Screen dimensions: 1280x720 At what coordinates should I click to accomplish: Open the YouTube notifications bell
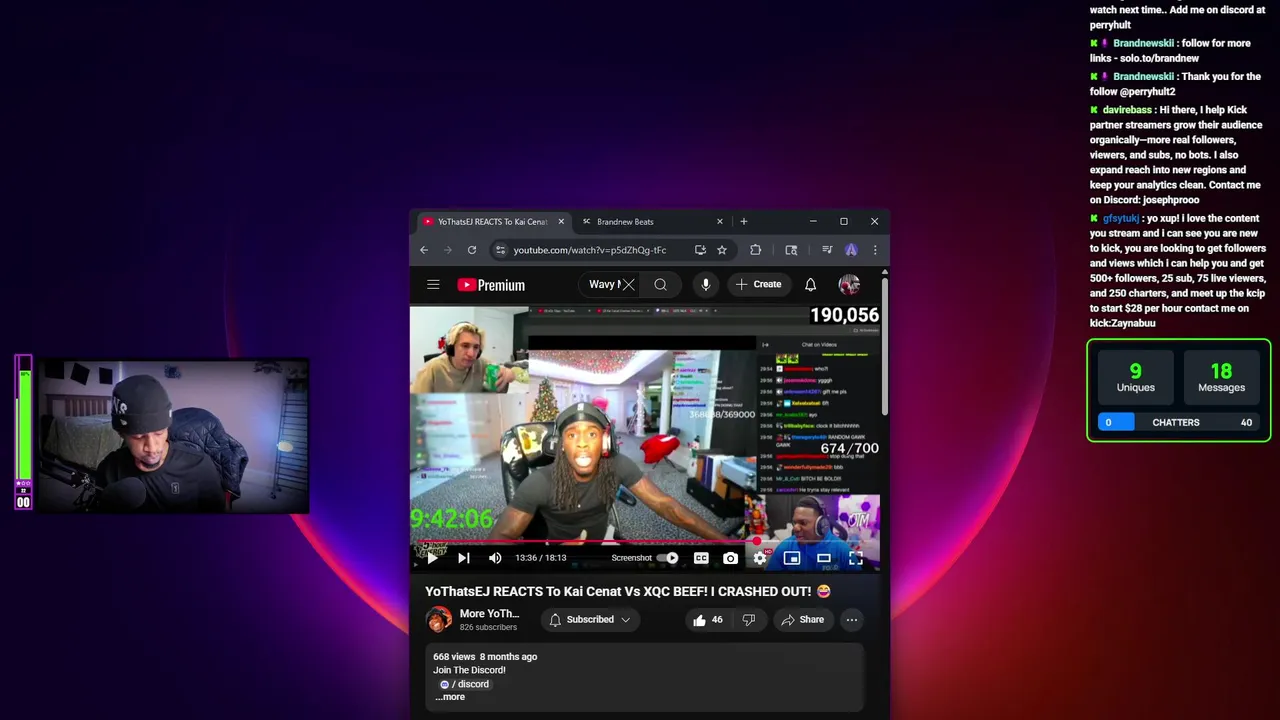[811, 285]
